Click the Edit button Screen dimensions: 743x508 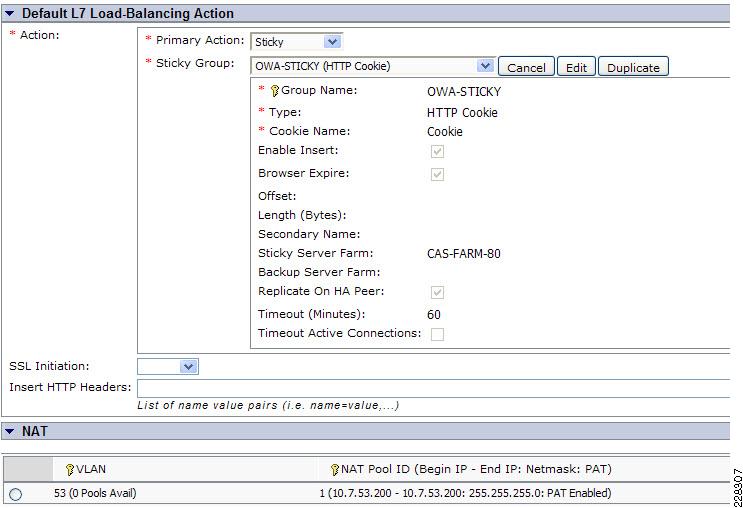(x=576, y=67)
